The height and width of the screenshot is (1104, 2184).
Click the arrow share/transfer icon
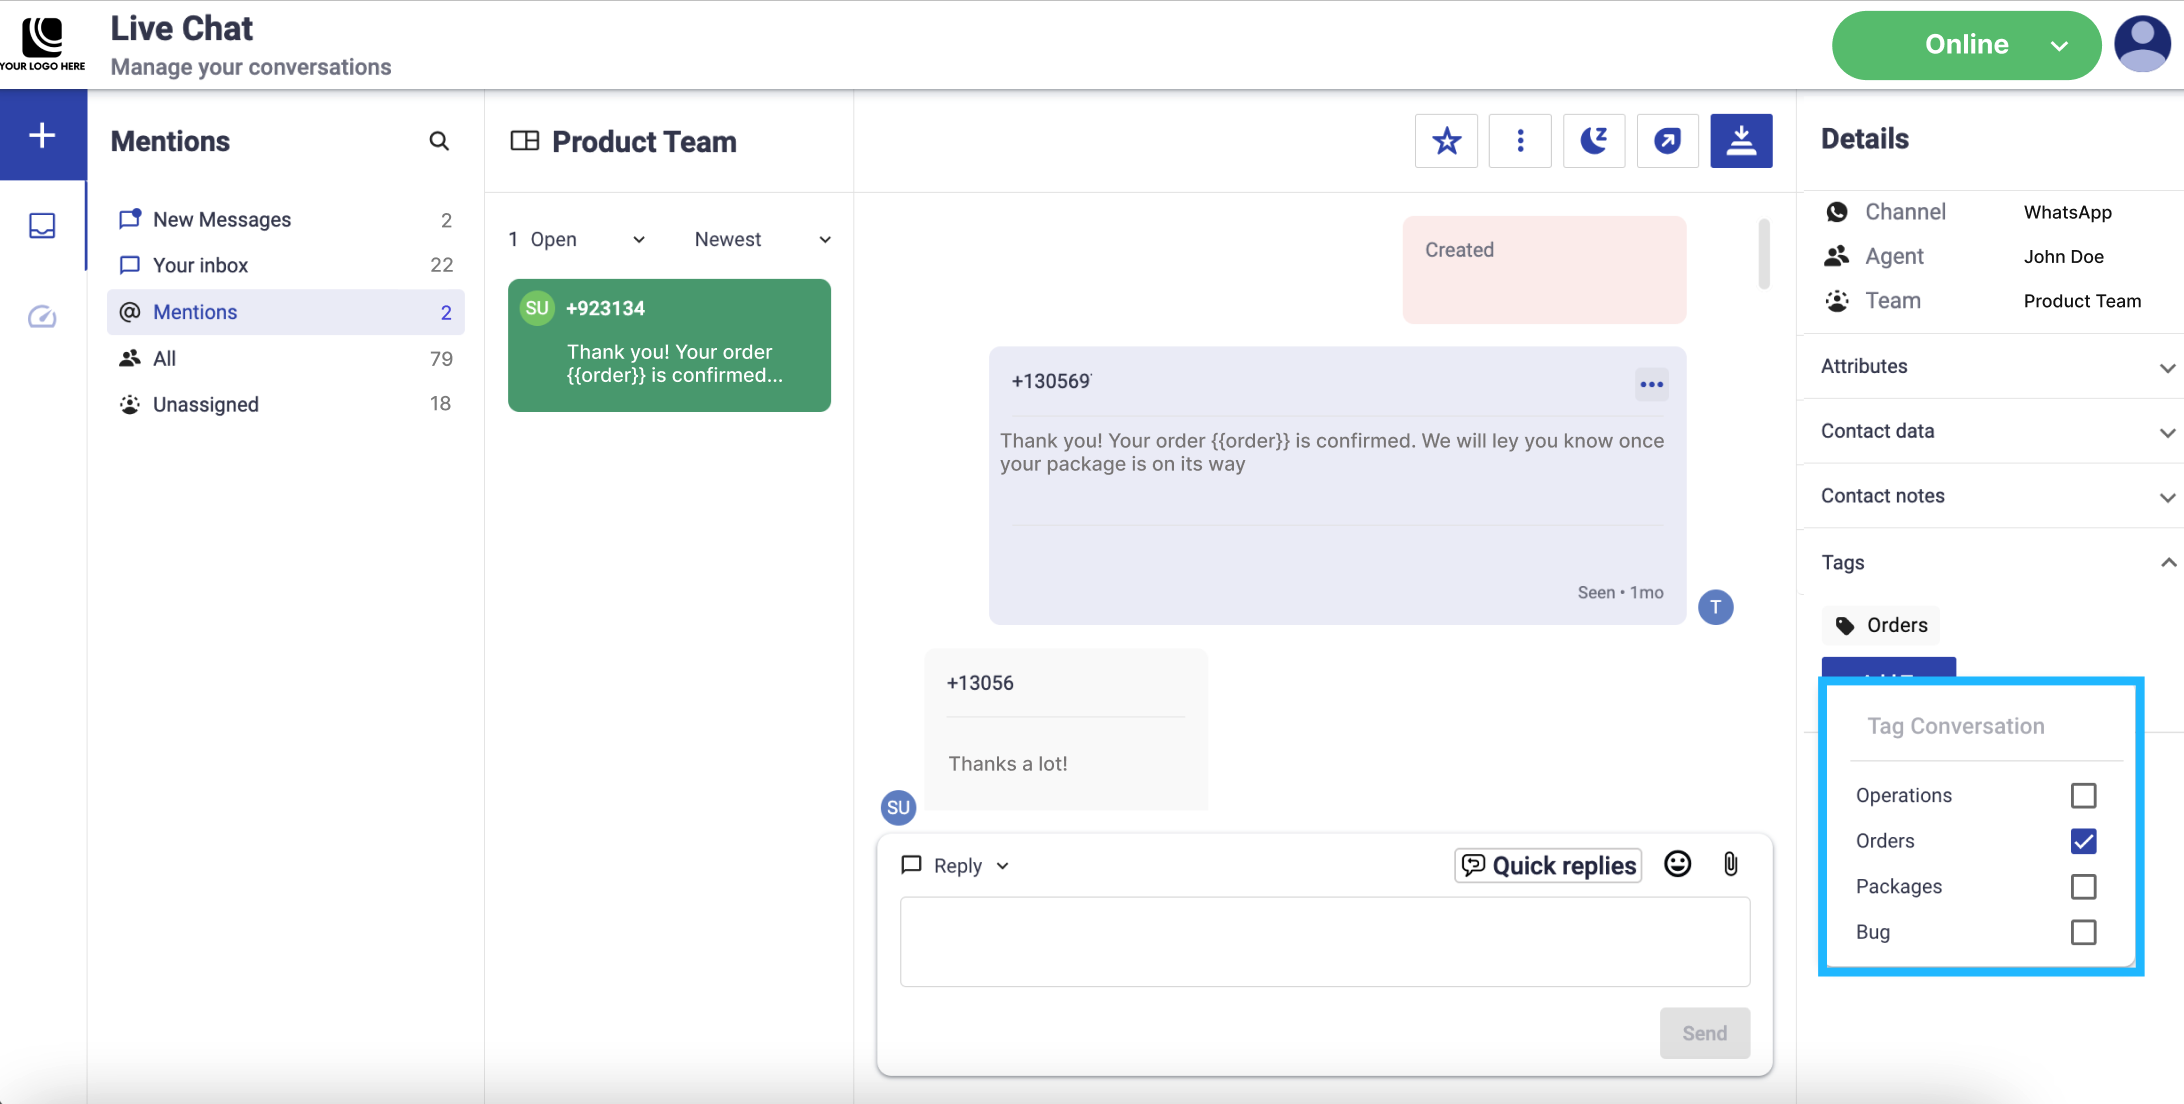pyautogui.click(x=1667, y=141)
